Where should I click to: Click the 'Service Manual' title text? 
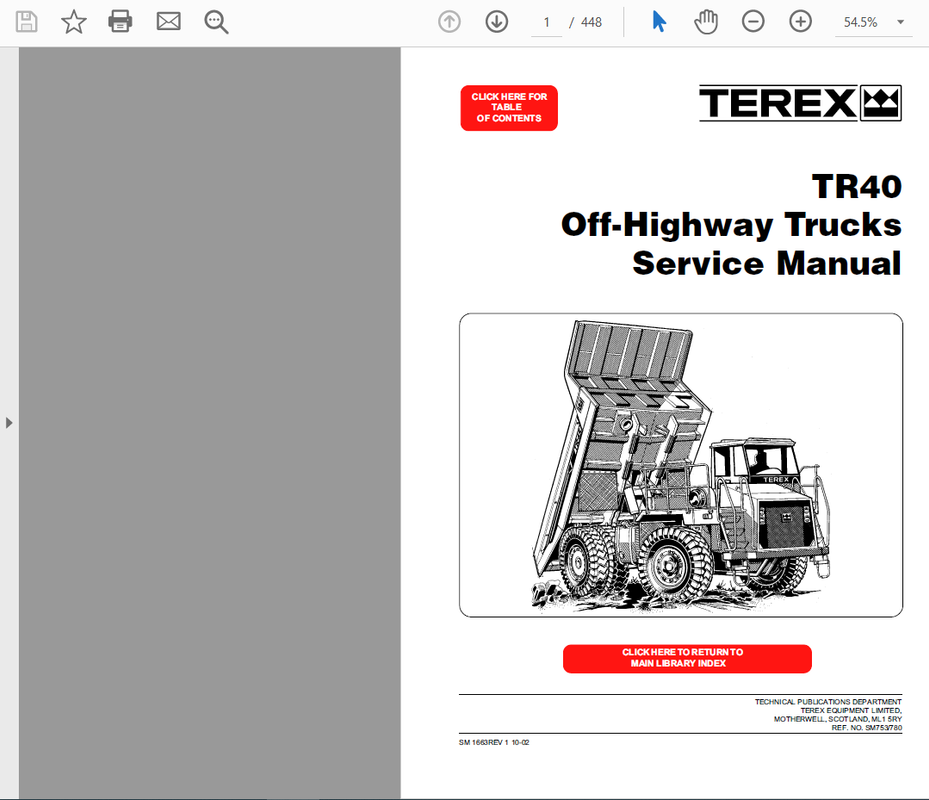[x=767, y=263]
